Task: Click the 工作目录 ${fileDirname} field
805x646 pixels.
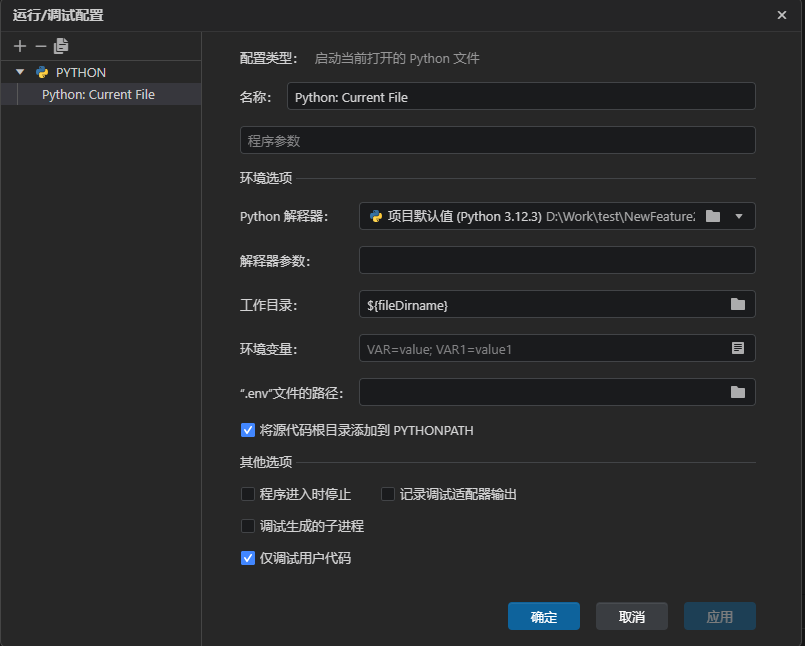Action: (x=557, y=304)
